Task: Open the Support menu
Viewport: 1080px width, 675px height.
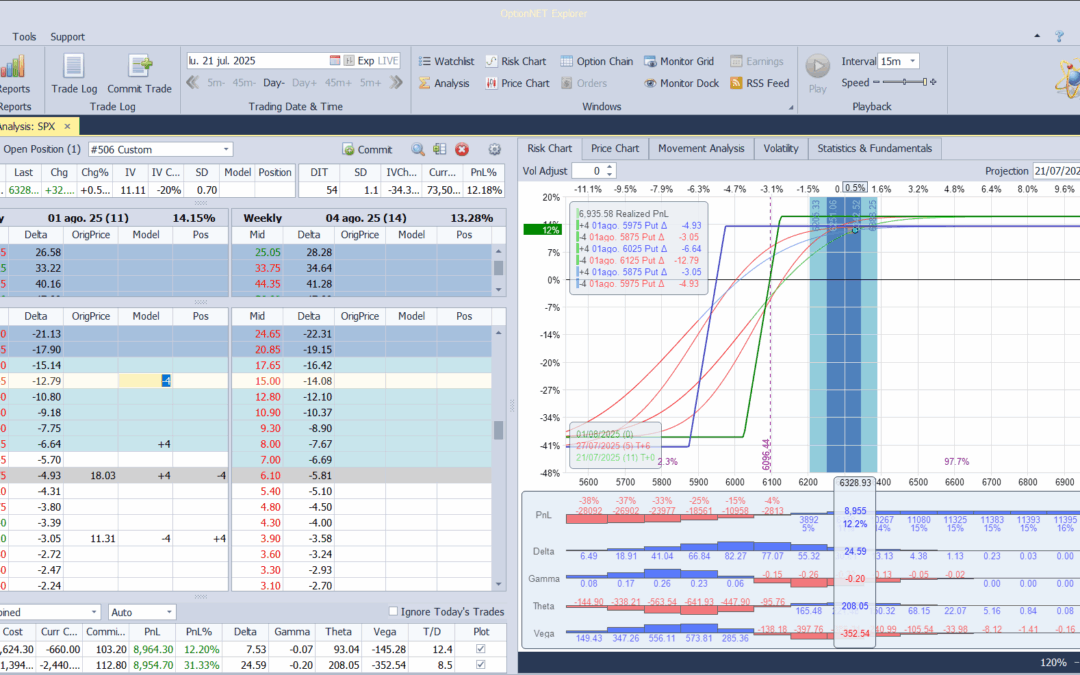Action: 67,37
